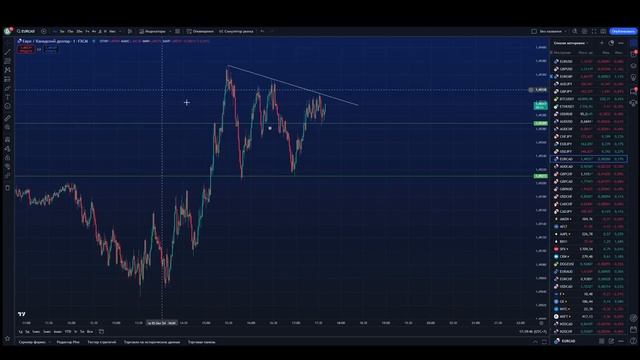Image resolution: width=640 pixels, height=360 pixels.
Task: Set date range to 1д
Action: 20,332
